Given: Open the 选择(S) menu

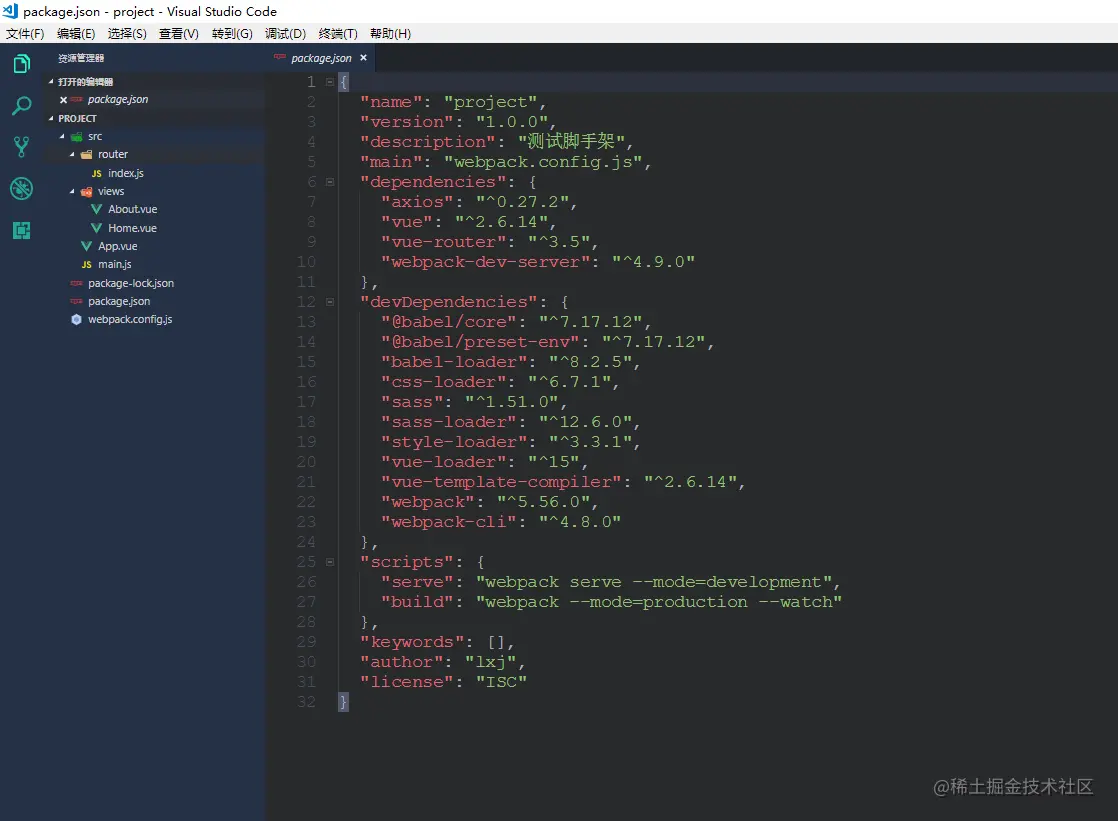Looking at the screenshot, I should [x=127, y=34].
